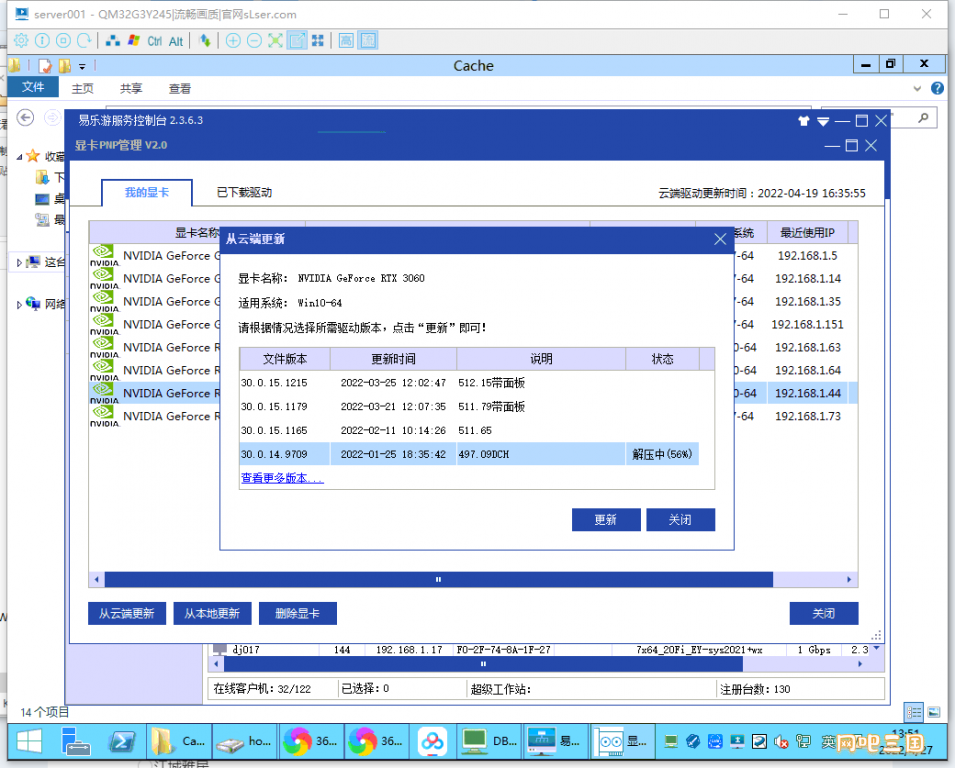Select GPU row with IP 192.168.1.151

(473, 325)
